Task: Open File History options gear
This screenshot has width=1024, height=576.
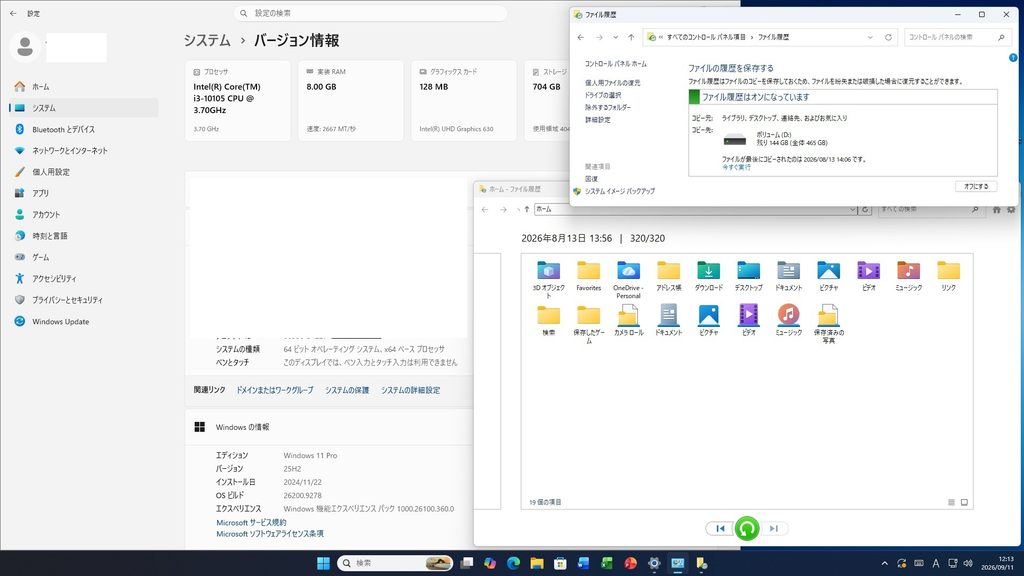Action: (1011, 210)
